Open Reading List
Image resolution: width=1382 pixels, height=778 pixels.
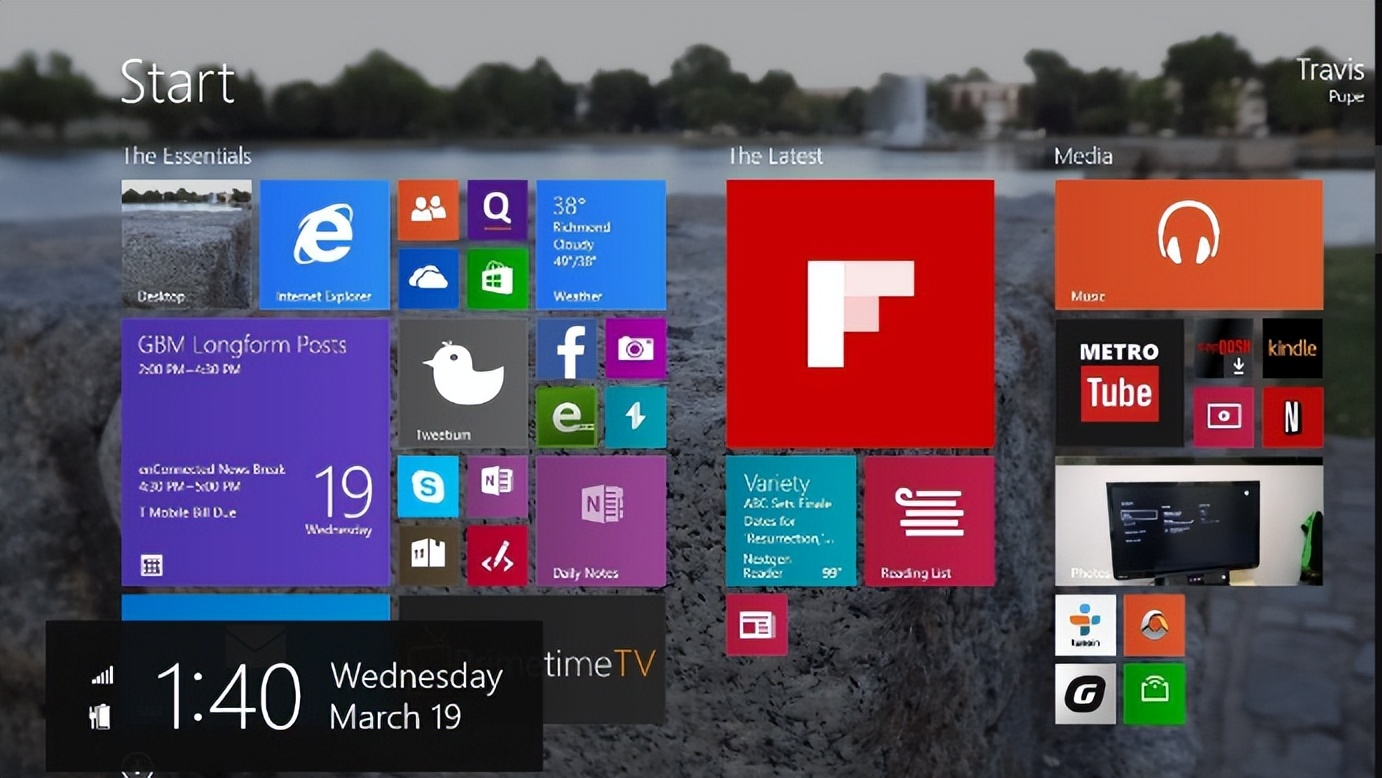pos(929,520)
